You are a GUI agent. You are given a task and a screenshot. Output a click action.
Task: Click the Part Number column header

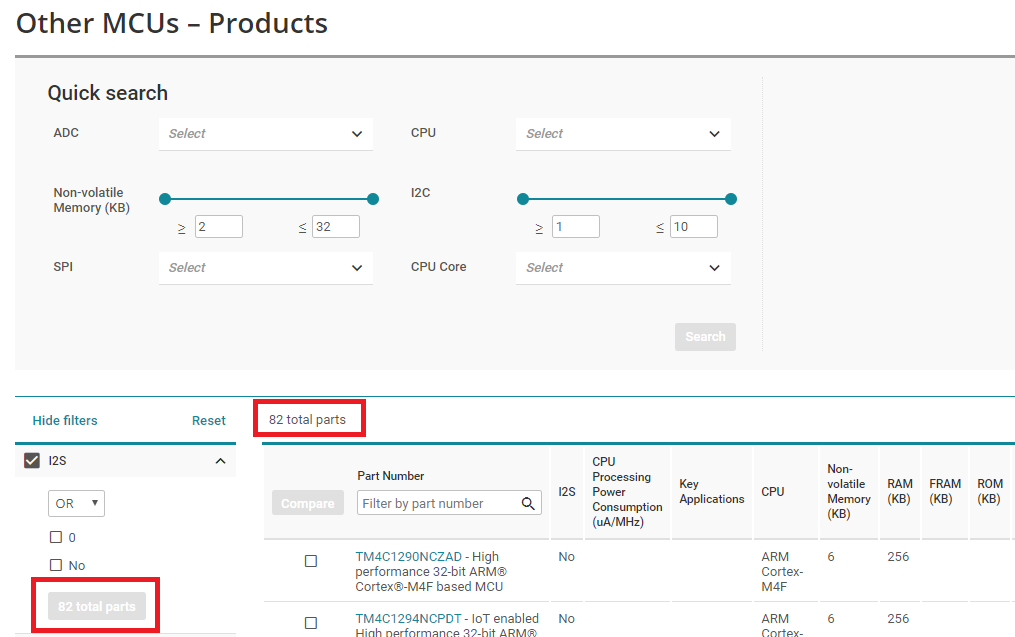pyautogui.click(x=390, y=476)
